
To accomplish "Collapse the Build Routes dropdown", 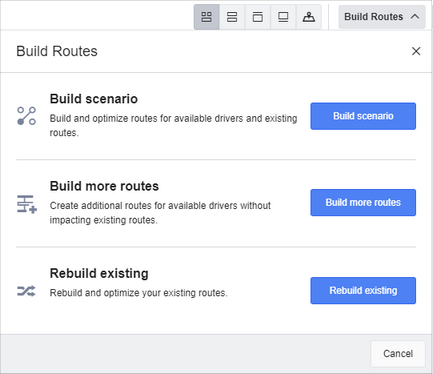I will point(382,17).
